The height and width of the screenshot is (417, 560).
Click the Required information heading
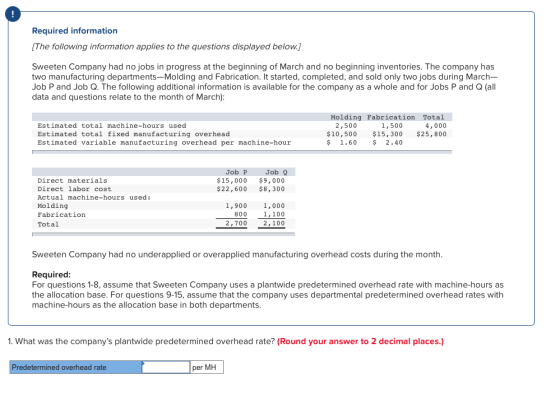tap(75, 31)
